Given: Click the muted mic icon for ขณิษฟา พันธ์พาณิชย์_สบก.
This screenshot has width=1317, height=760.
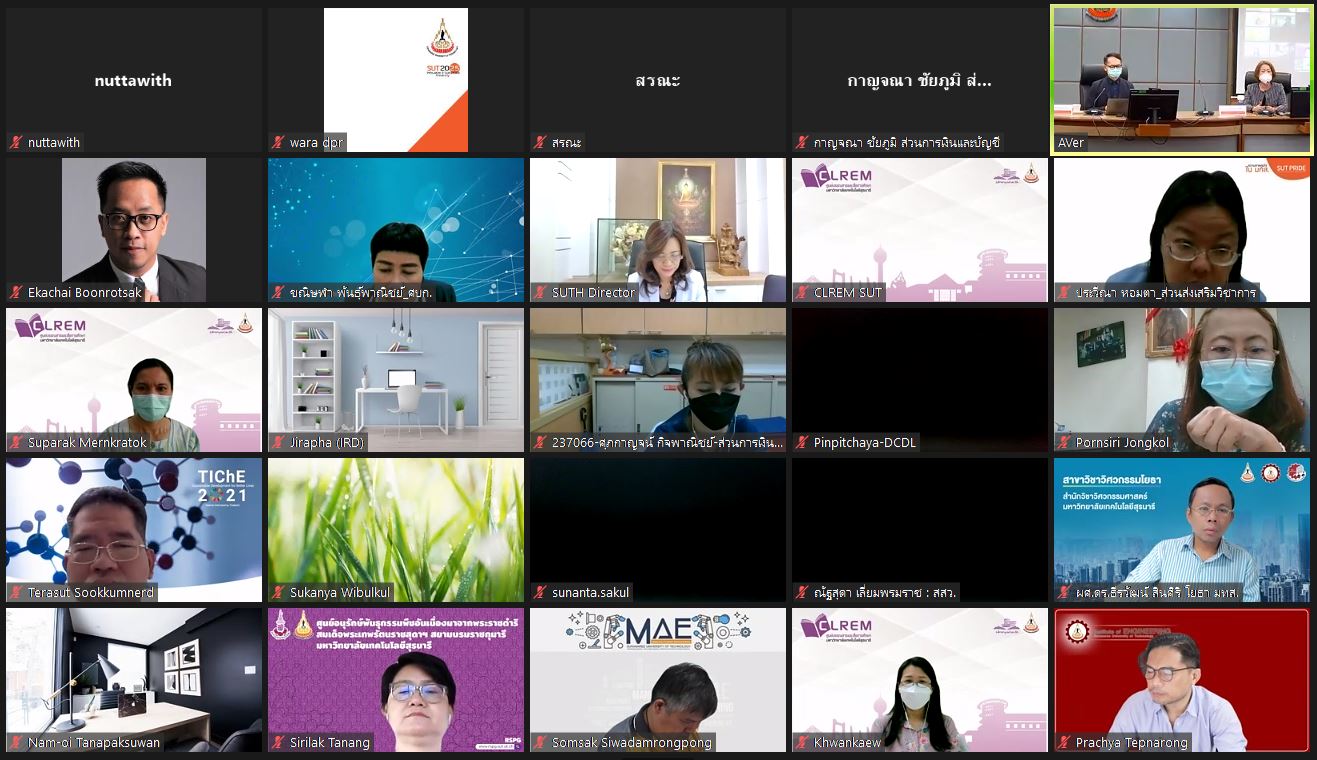Looking at the screenshot, I should point(278,292).
